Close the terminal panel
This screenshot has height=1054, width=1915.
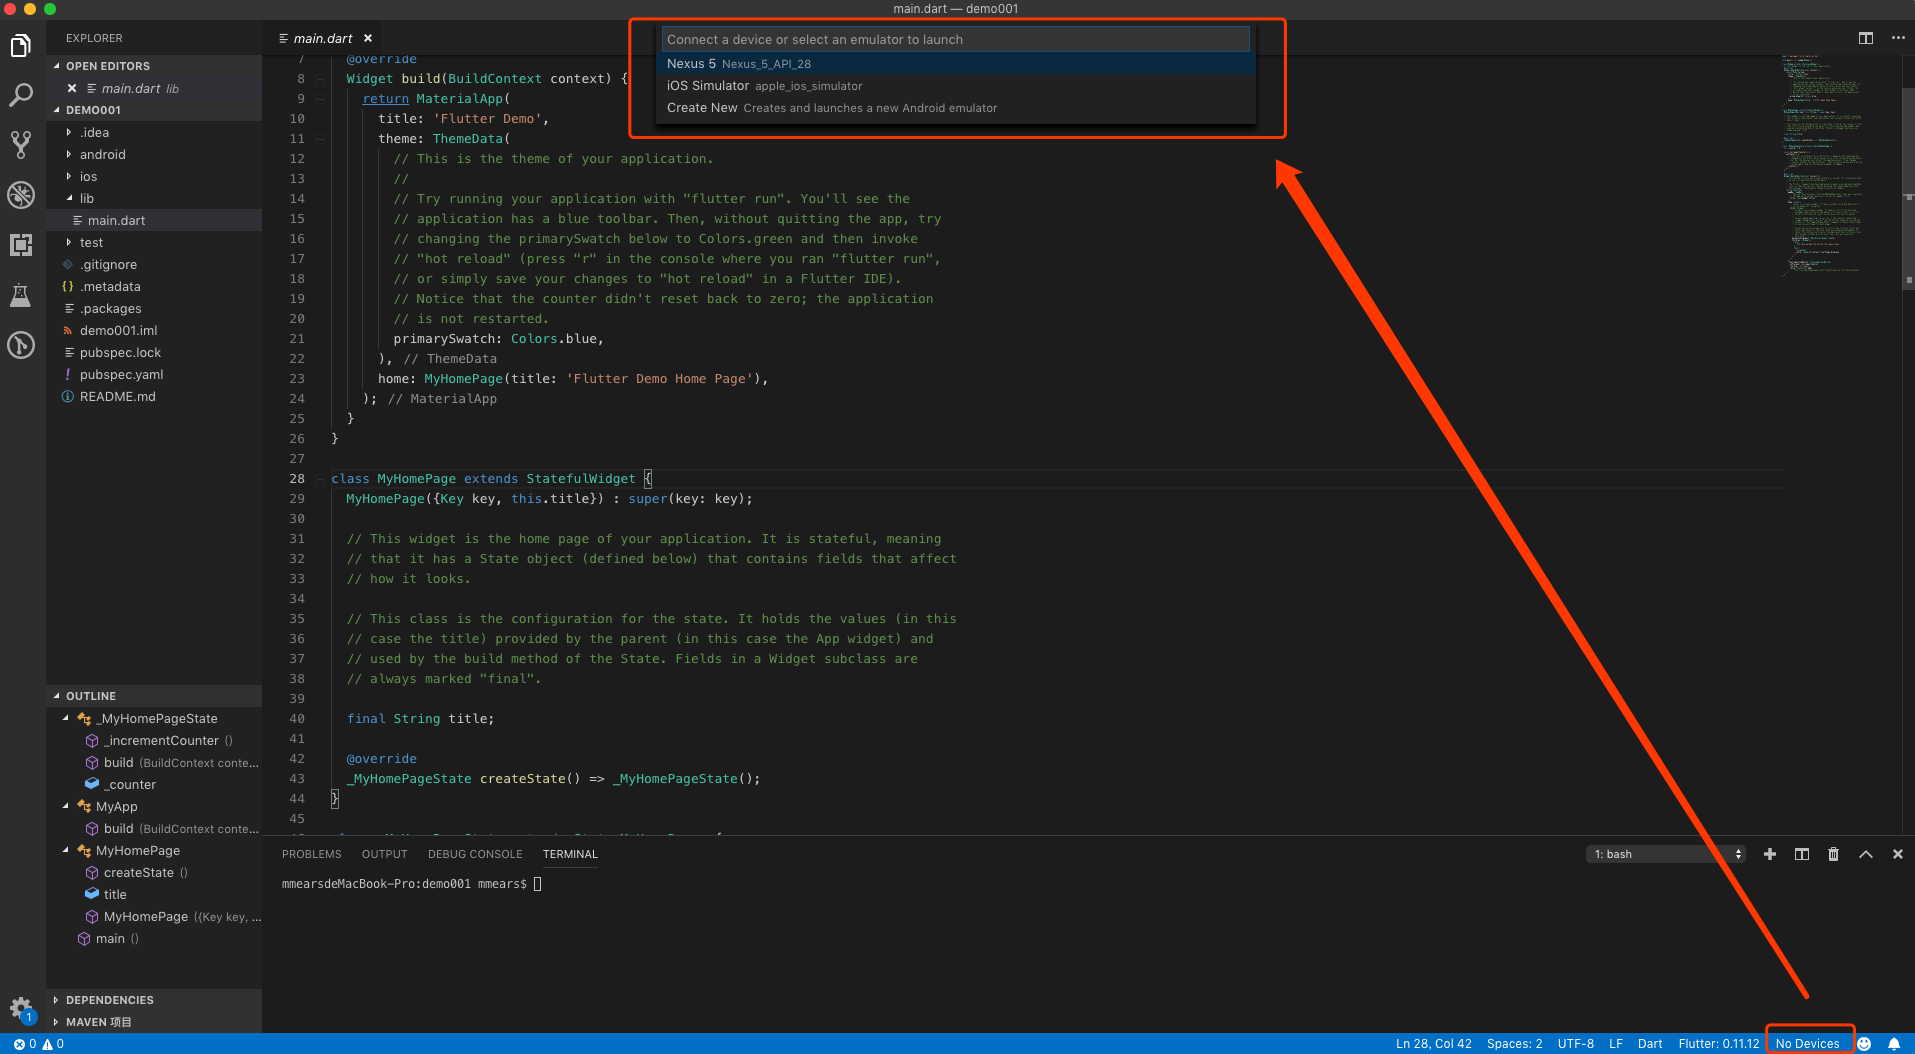tap(1898, 854)
